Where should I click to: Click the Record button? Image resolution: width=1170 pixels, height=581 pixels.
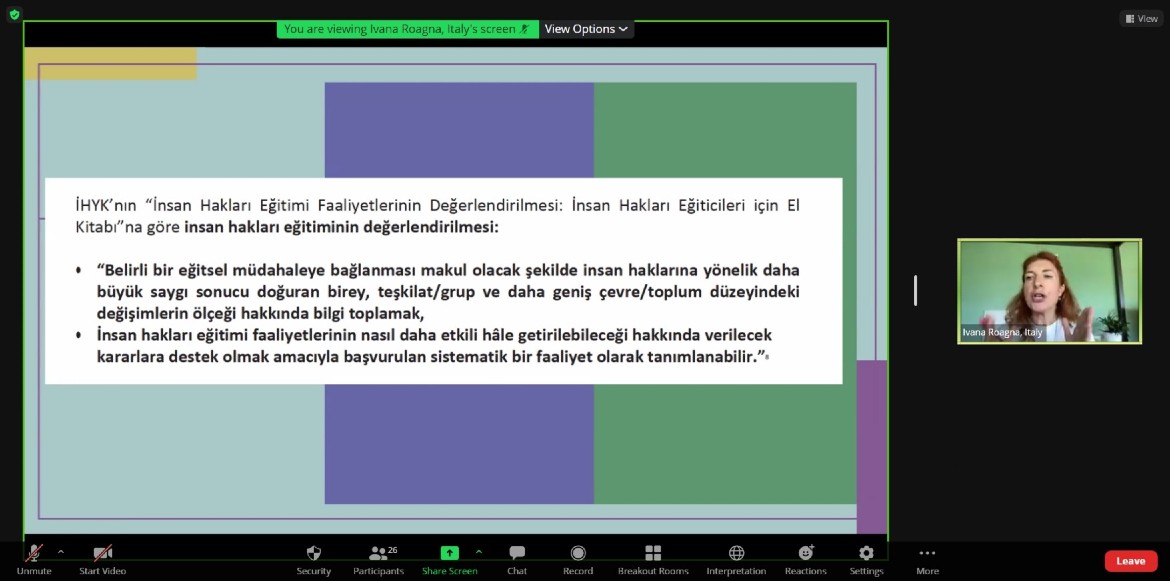tap(578, 559)
